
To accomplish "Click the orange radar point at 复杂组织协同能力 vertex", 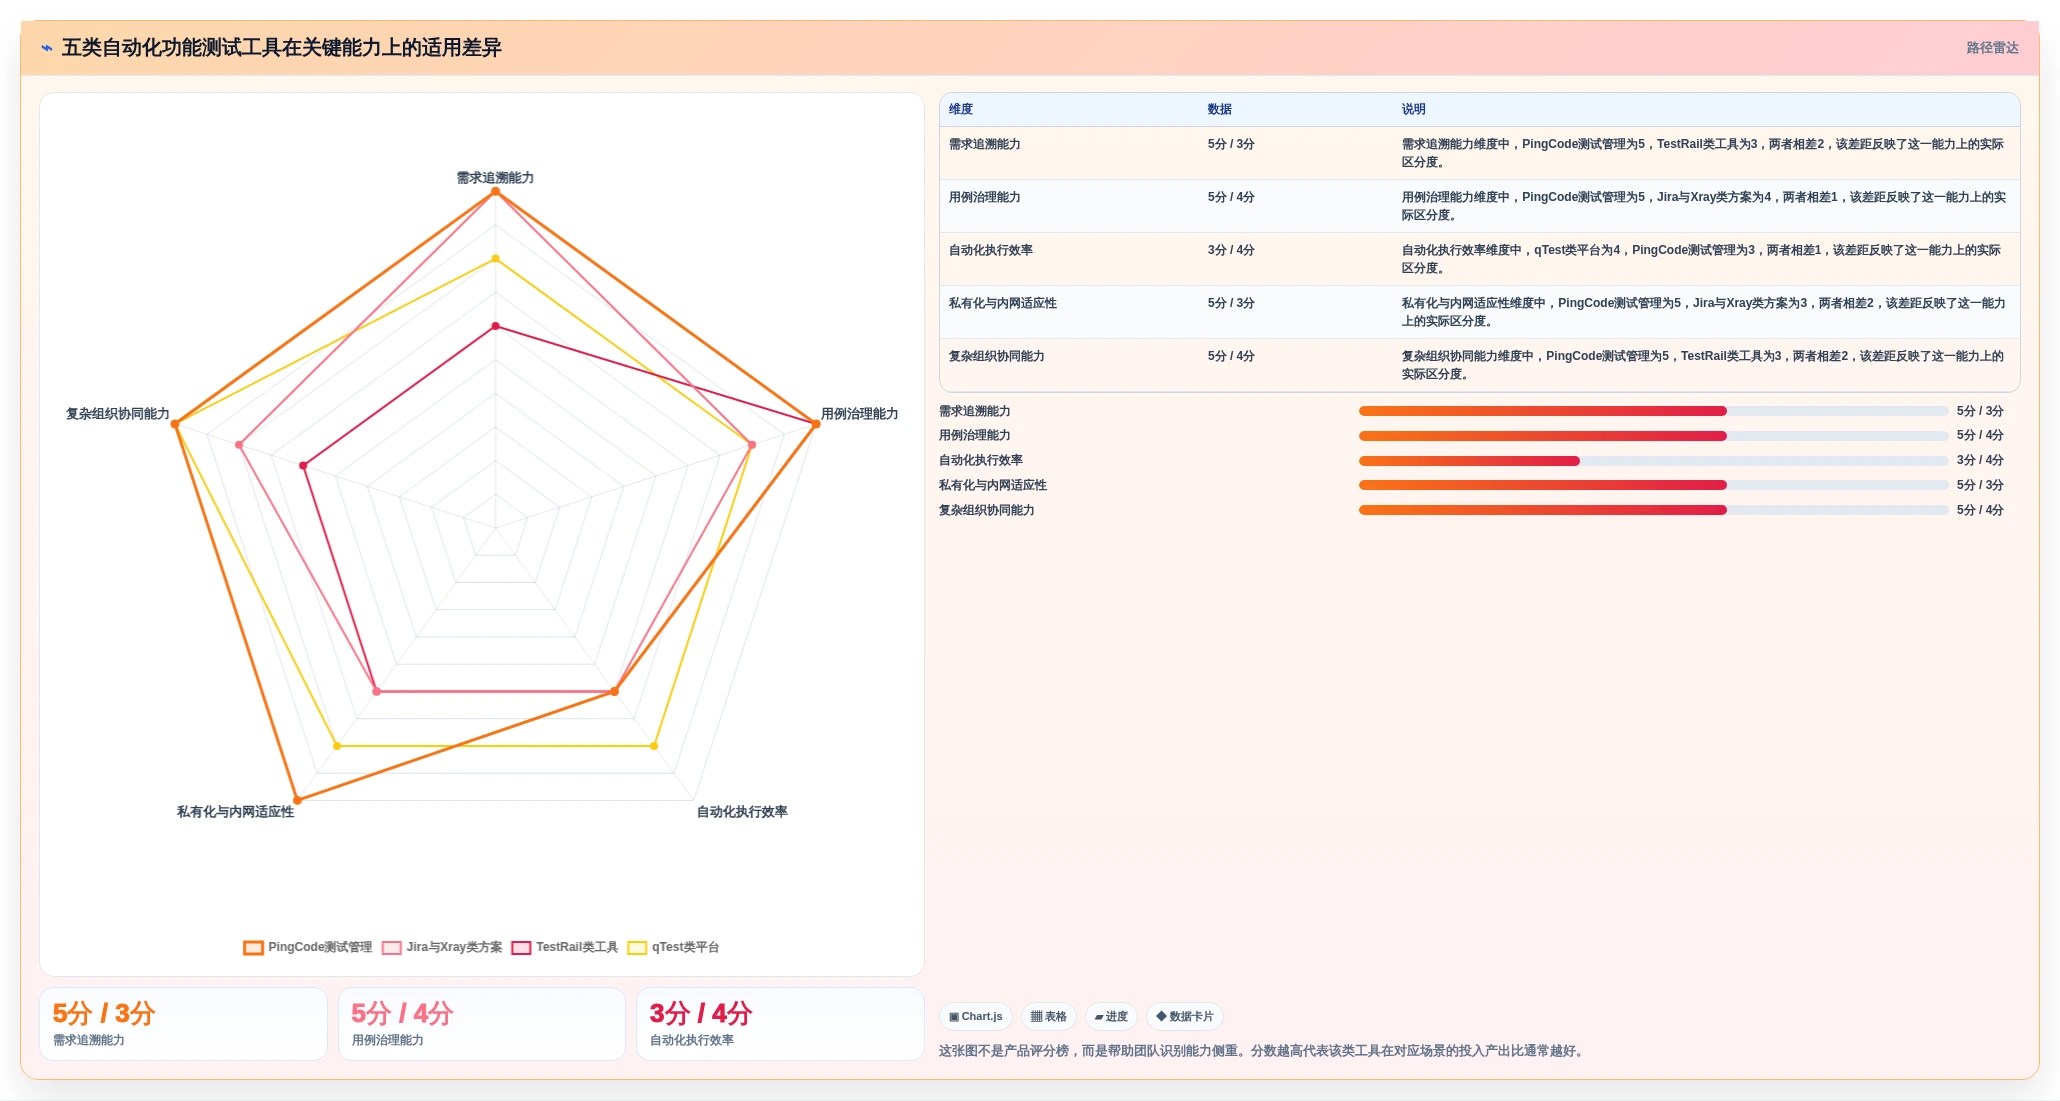I will pos(175,424).
